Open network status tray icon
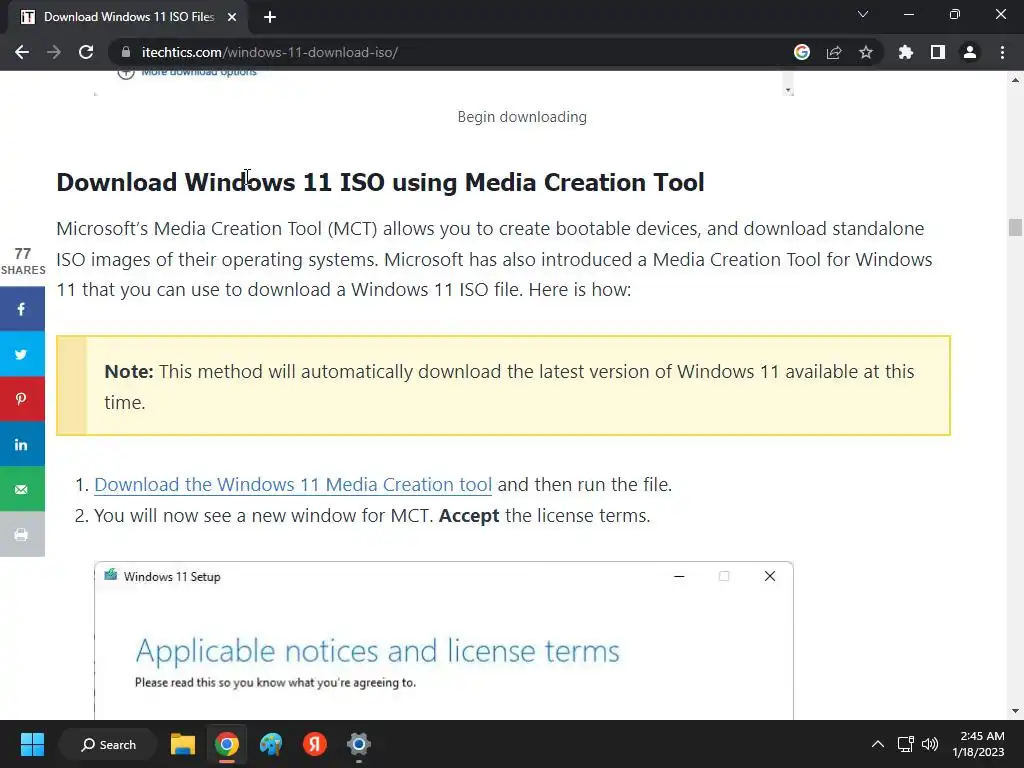Image resolution: width=1024 pixels, height=768 pixels. coord(906,744)
